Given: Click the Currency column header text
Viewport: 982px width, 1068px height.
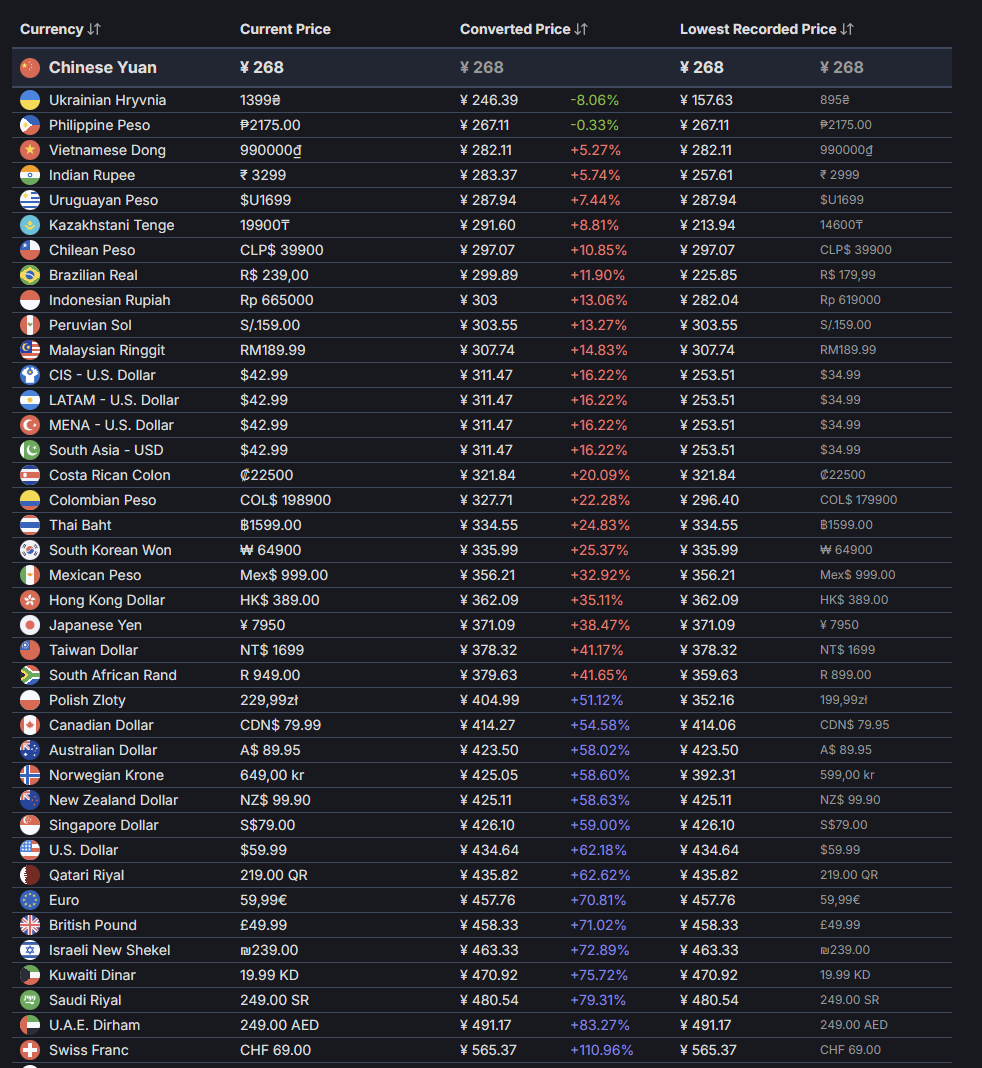Looking at the screenshot, I should coord(51,29).
